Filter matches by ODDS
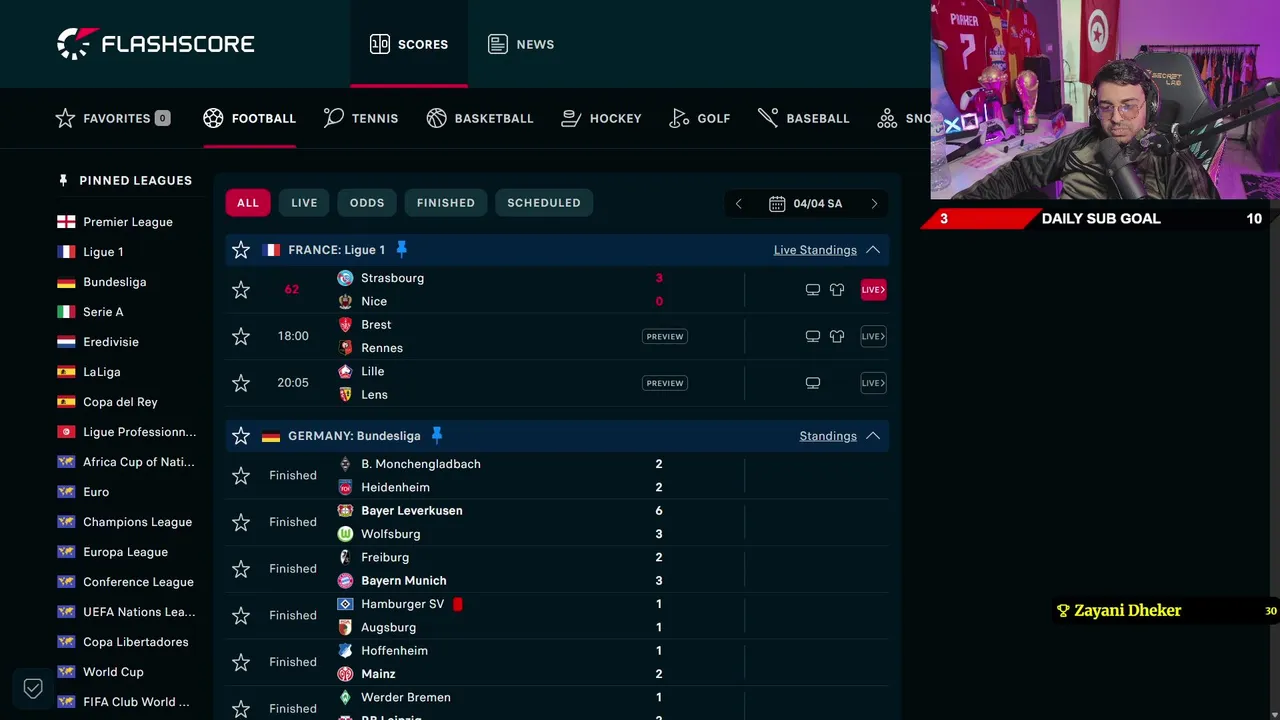1280x720 pixels. [x=367, y=203]
